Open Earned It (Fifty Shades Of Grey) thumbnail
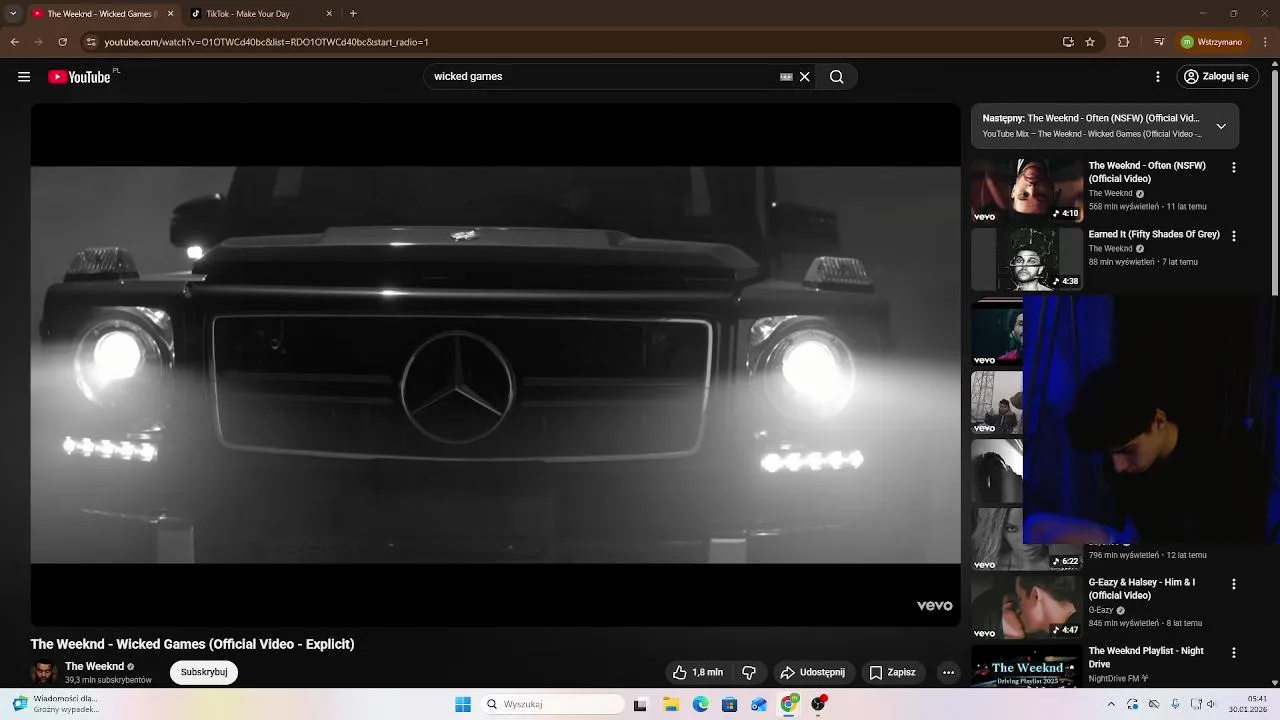 1027,258
